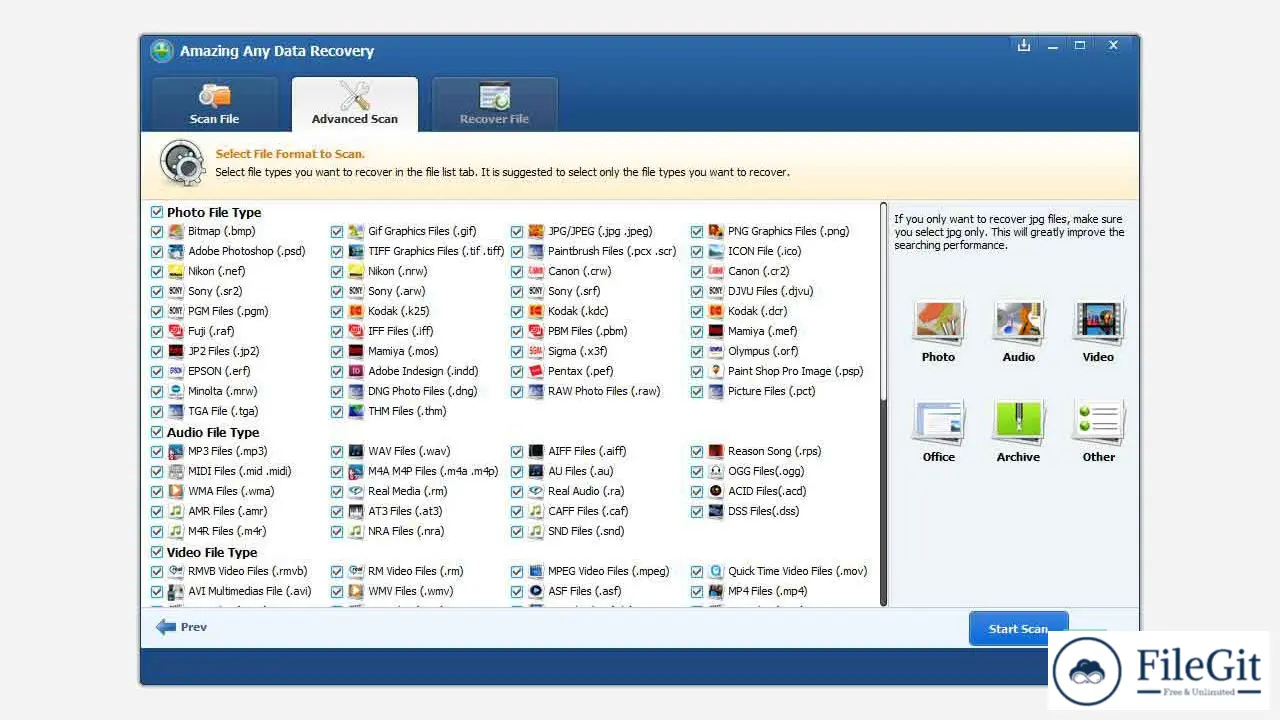This screenshot has width=1280, height=720.
Task: Open the Recover File tab
Action: [494, 104]
